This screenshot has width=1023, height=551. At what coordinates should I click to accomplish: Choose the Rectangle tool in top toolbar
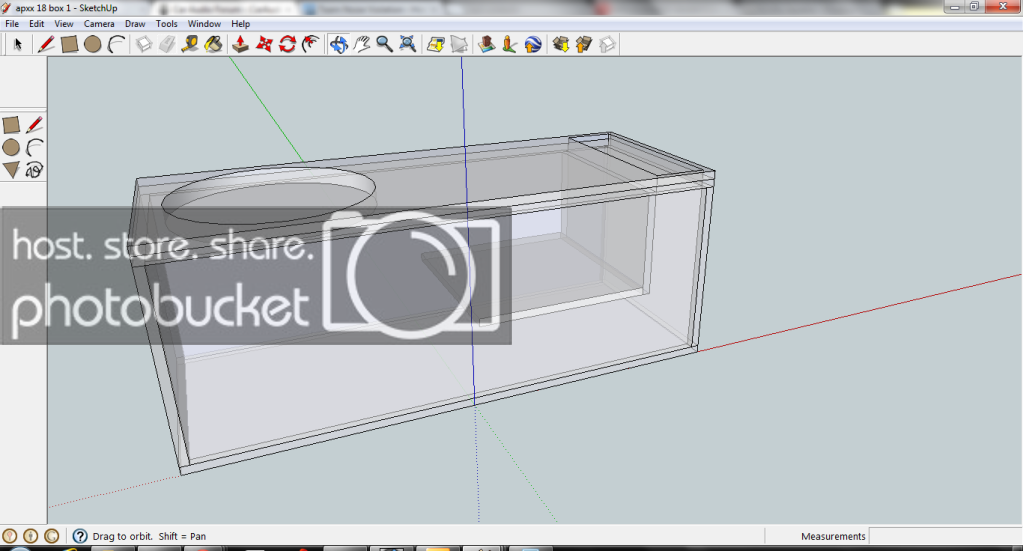(x=69, y=44)
